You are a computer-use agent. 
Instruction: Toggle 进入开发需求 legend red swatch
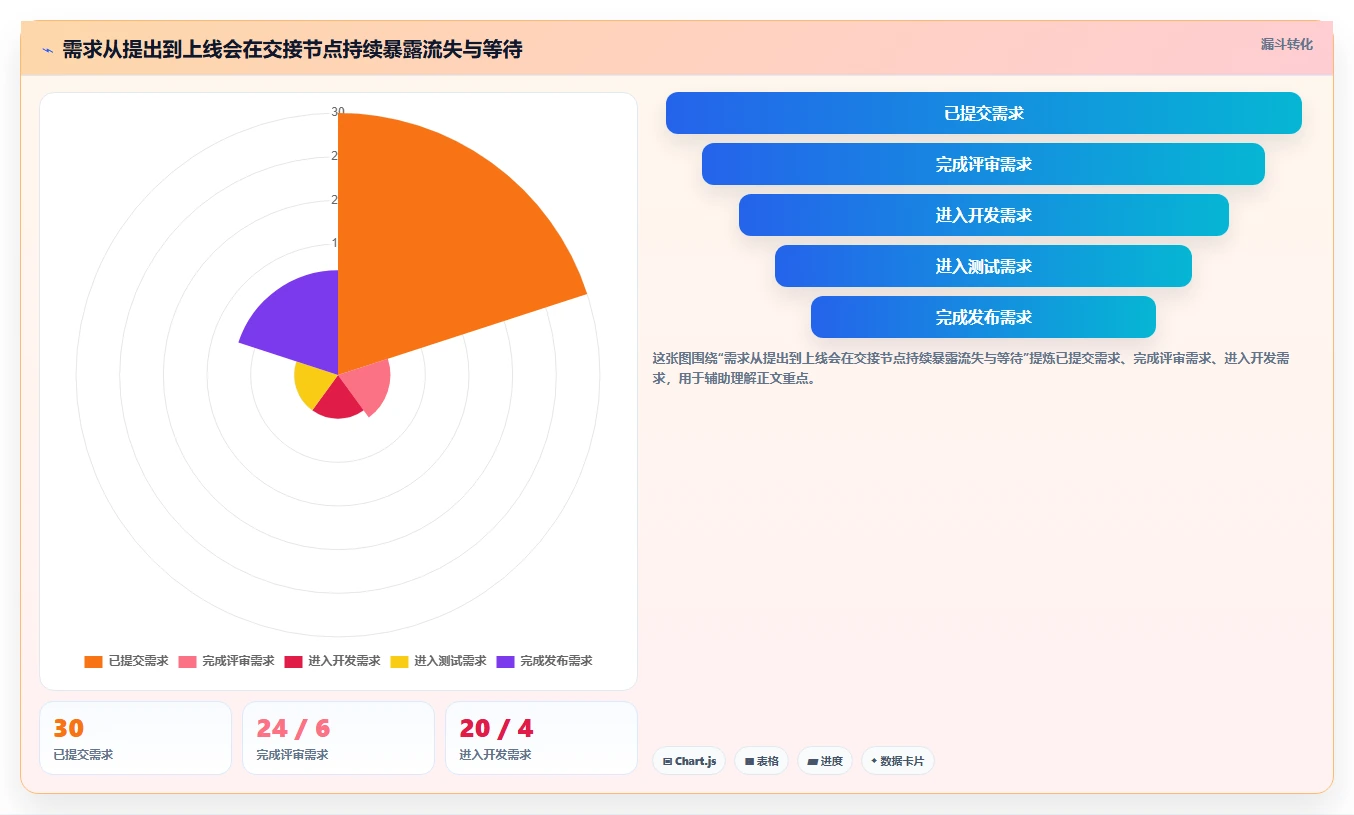tap(293, 661)
